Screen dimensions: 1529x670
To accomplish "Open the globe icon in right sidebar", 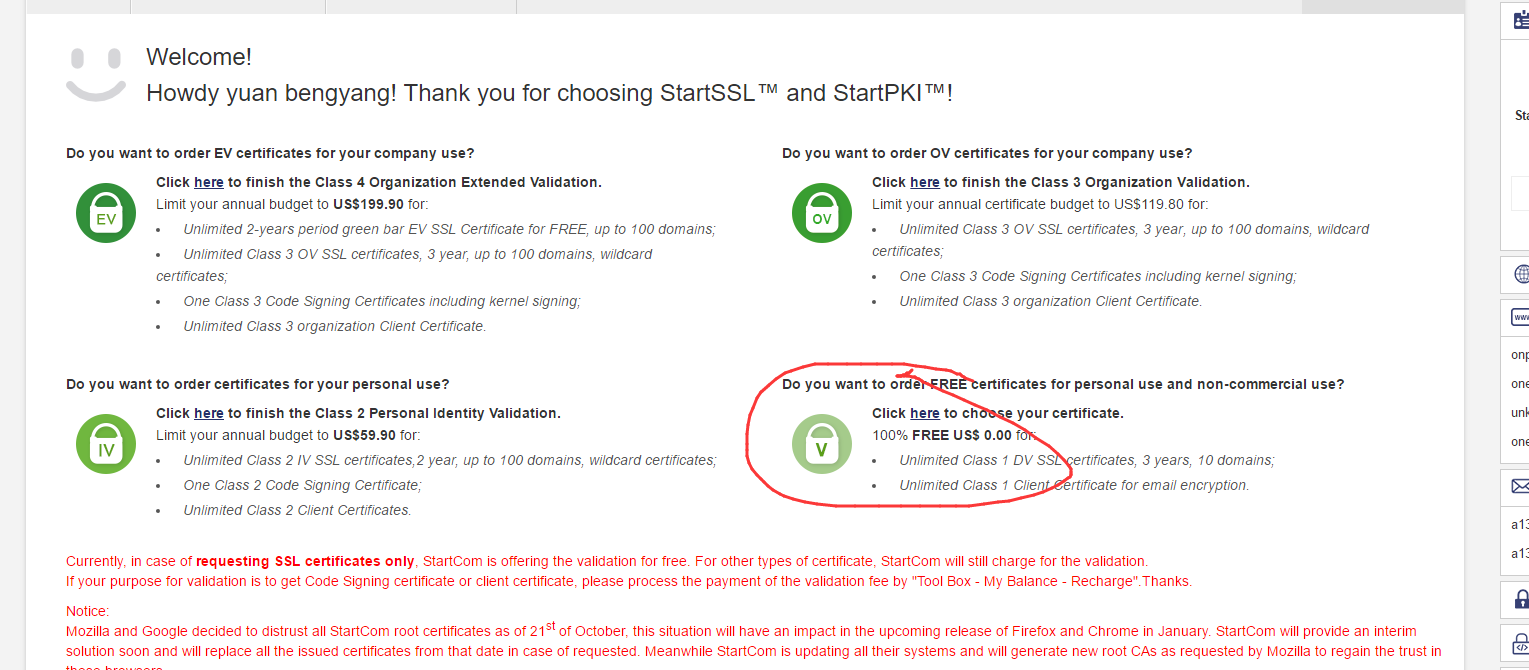I will tap(1521, 274).
